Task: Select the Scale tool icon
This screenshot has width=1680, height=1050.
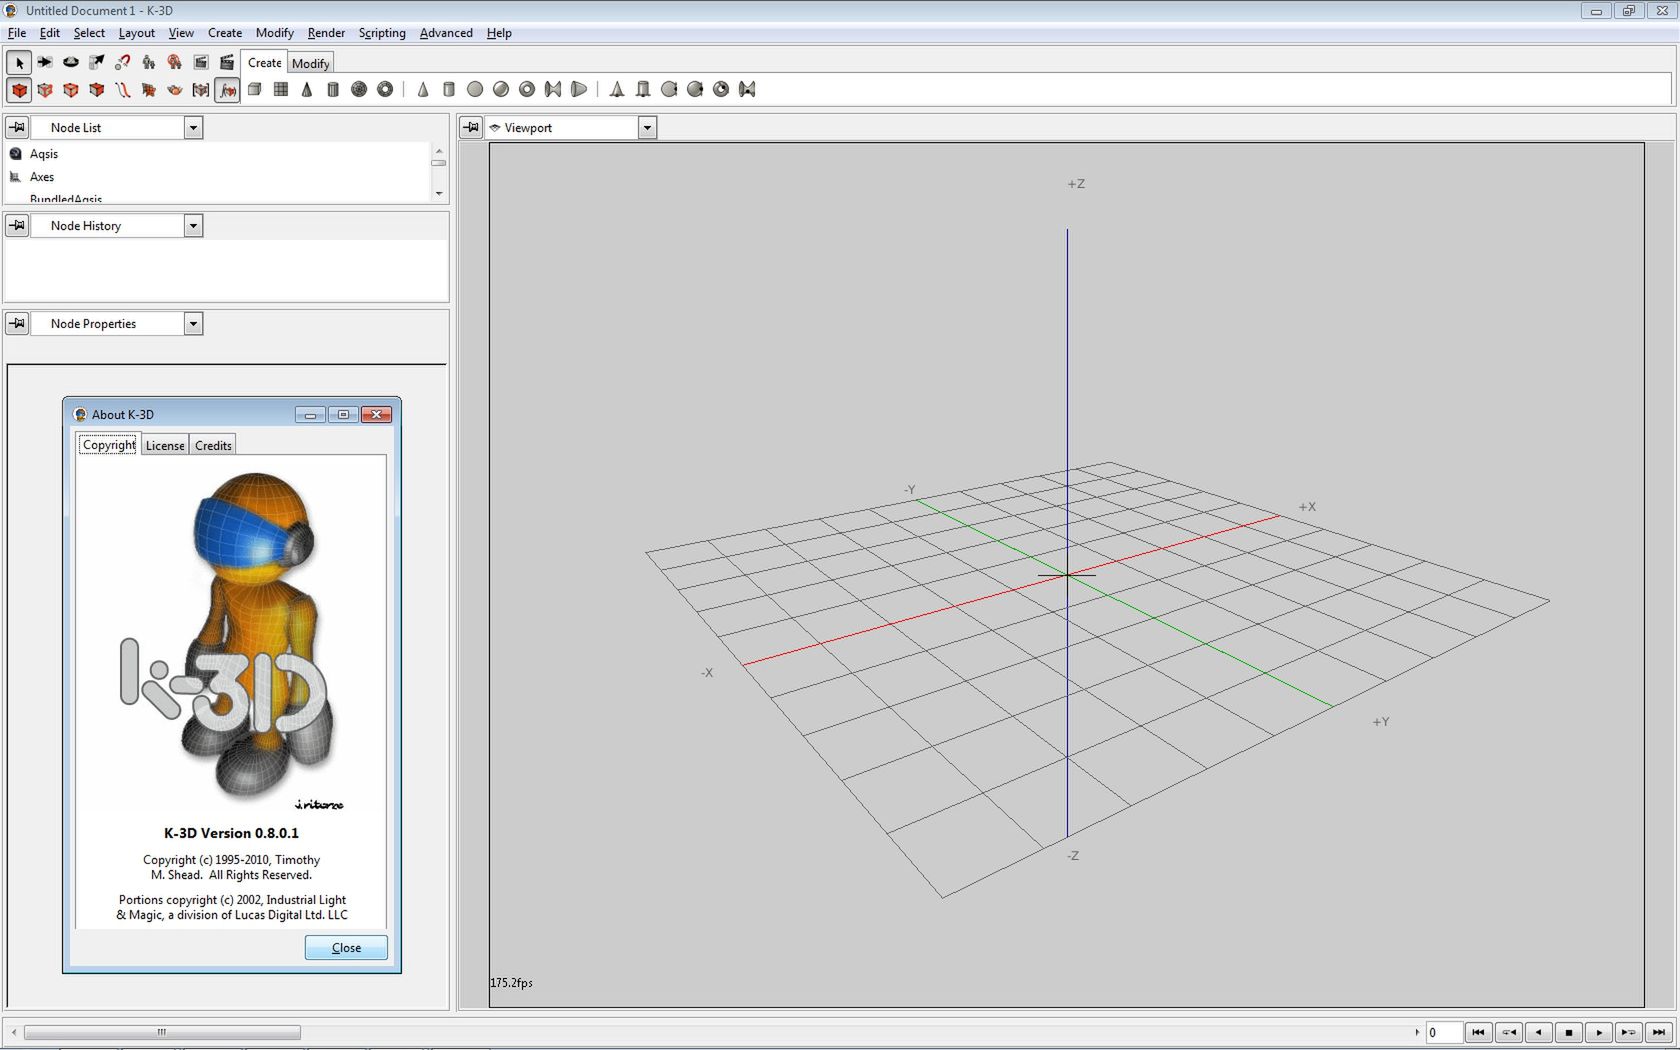Action: pyautogui.click(x=97, y=62)
